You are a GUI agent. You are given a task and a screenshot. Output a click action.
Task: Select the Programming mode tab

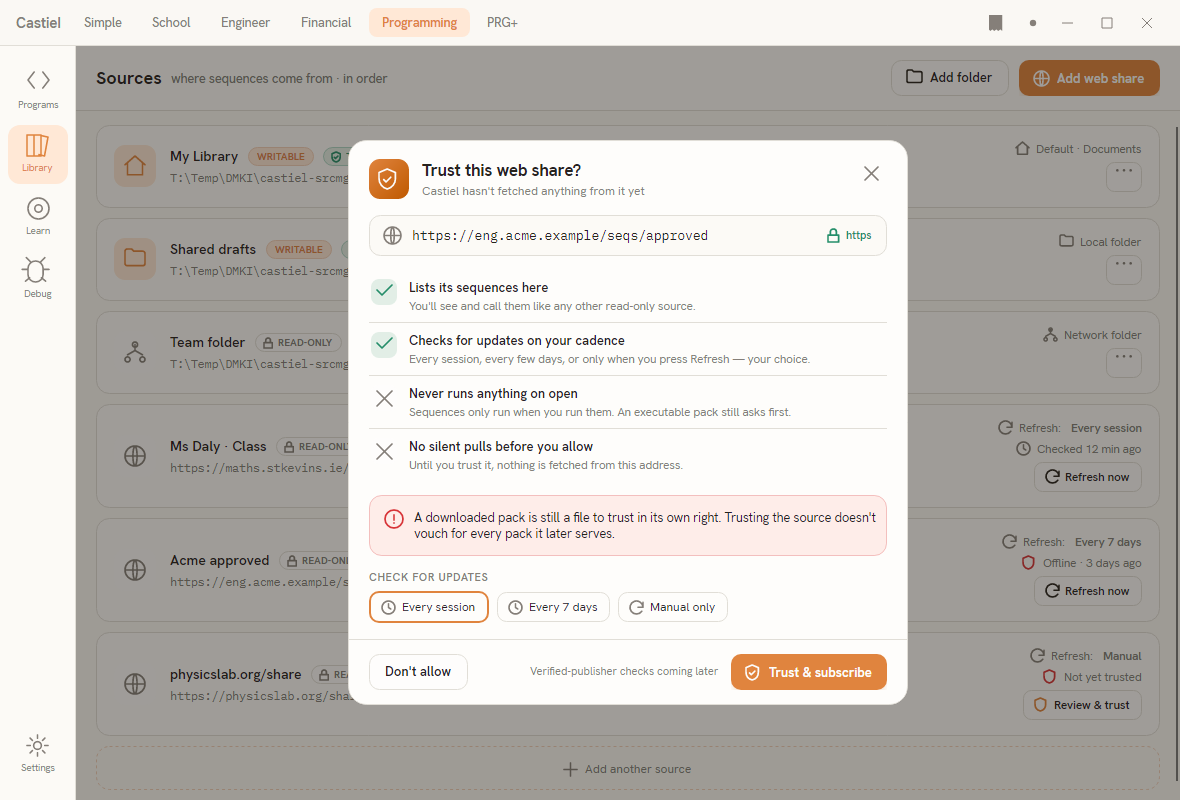coord(419,23)
